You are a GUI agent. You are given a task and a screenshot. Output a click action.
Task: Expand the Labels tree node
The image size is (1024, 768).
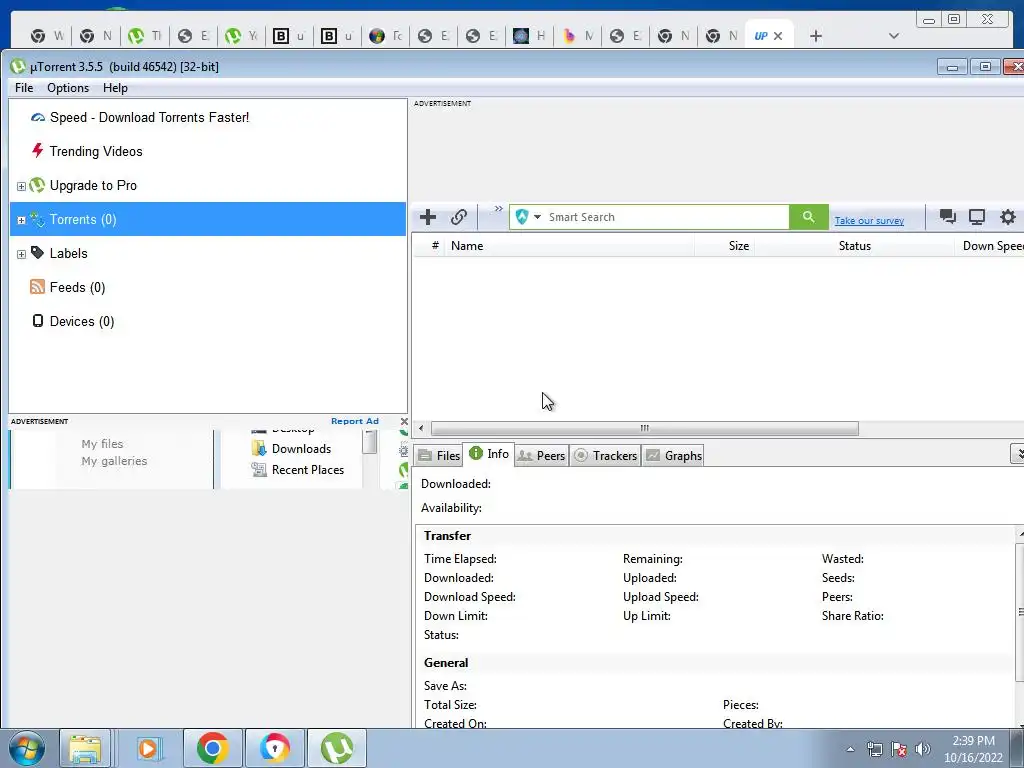point(21,254)
